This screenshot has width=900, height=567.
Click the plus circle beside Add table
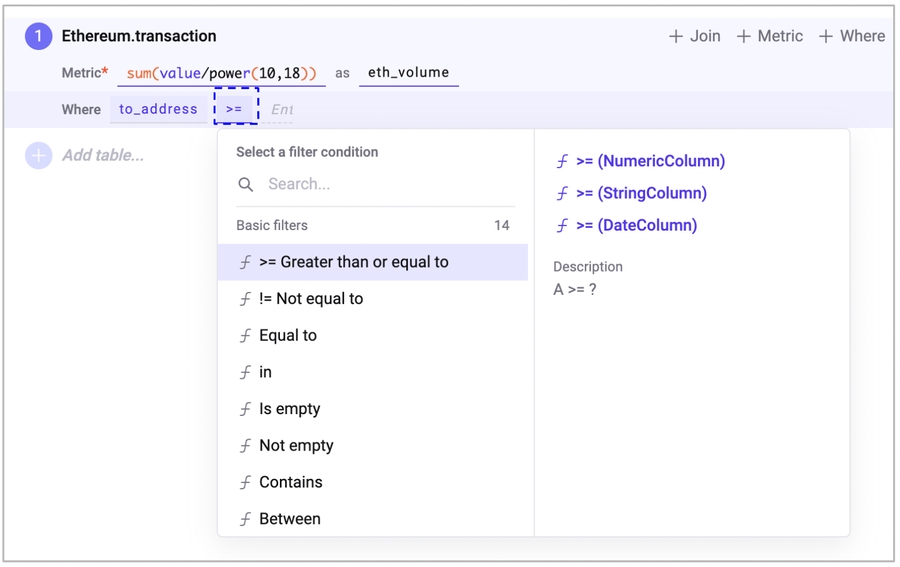coord(38,155)
